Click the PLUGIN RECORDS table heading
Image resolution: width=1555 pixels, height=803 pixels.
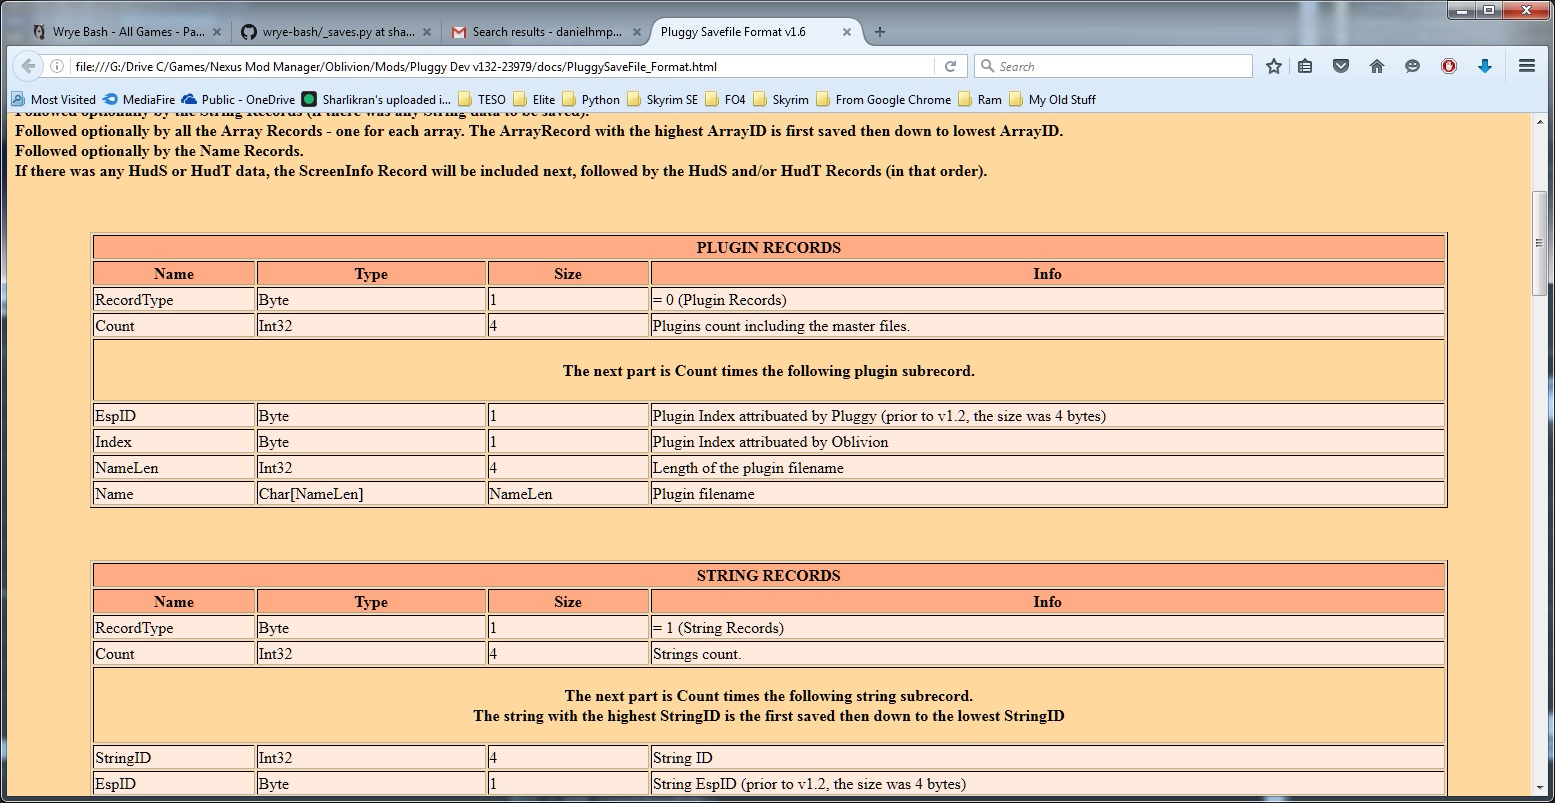click(768, 248)
